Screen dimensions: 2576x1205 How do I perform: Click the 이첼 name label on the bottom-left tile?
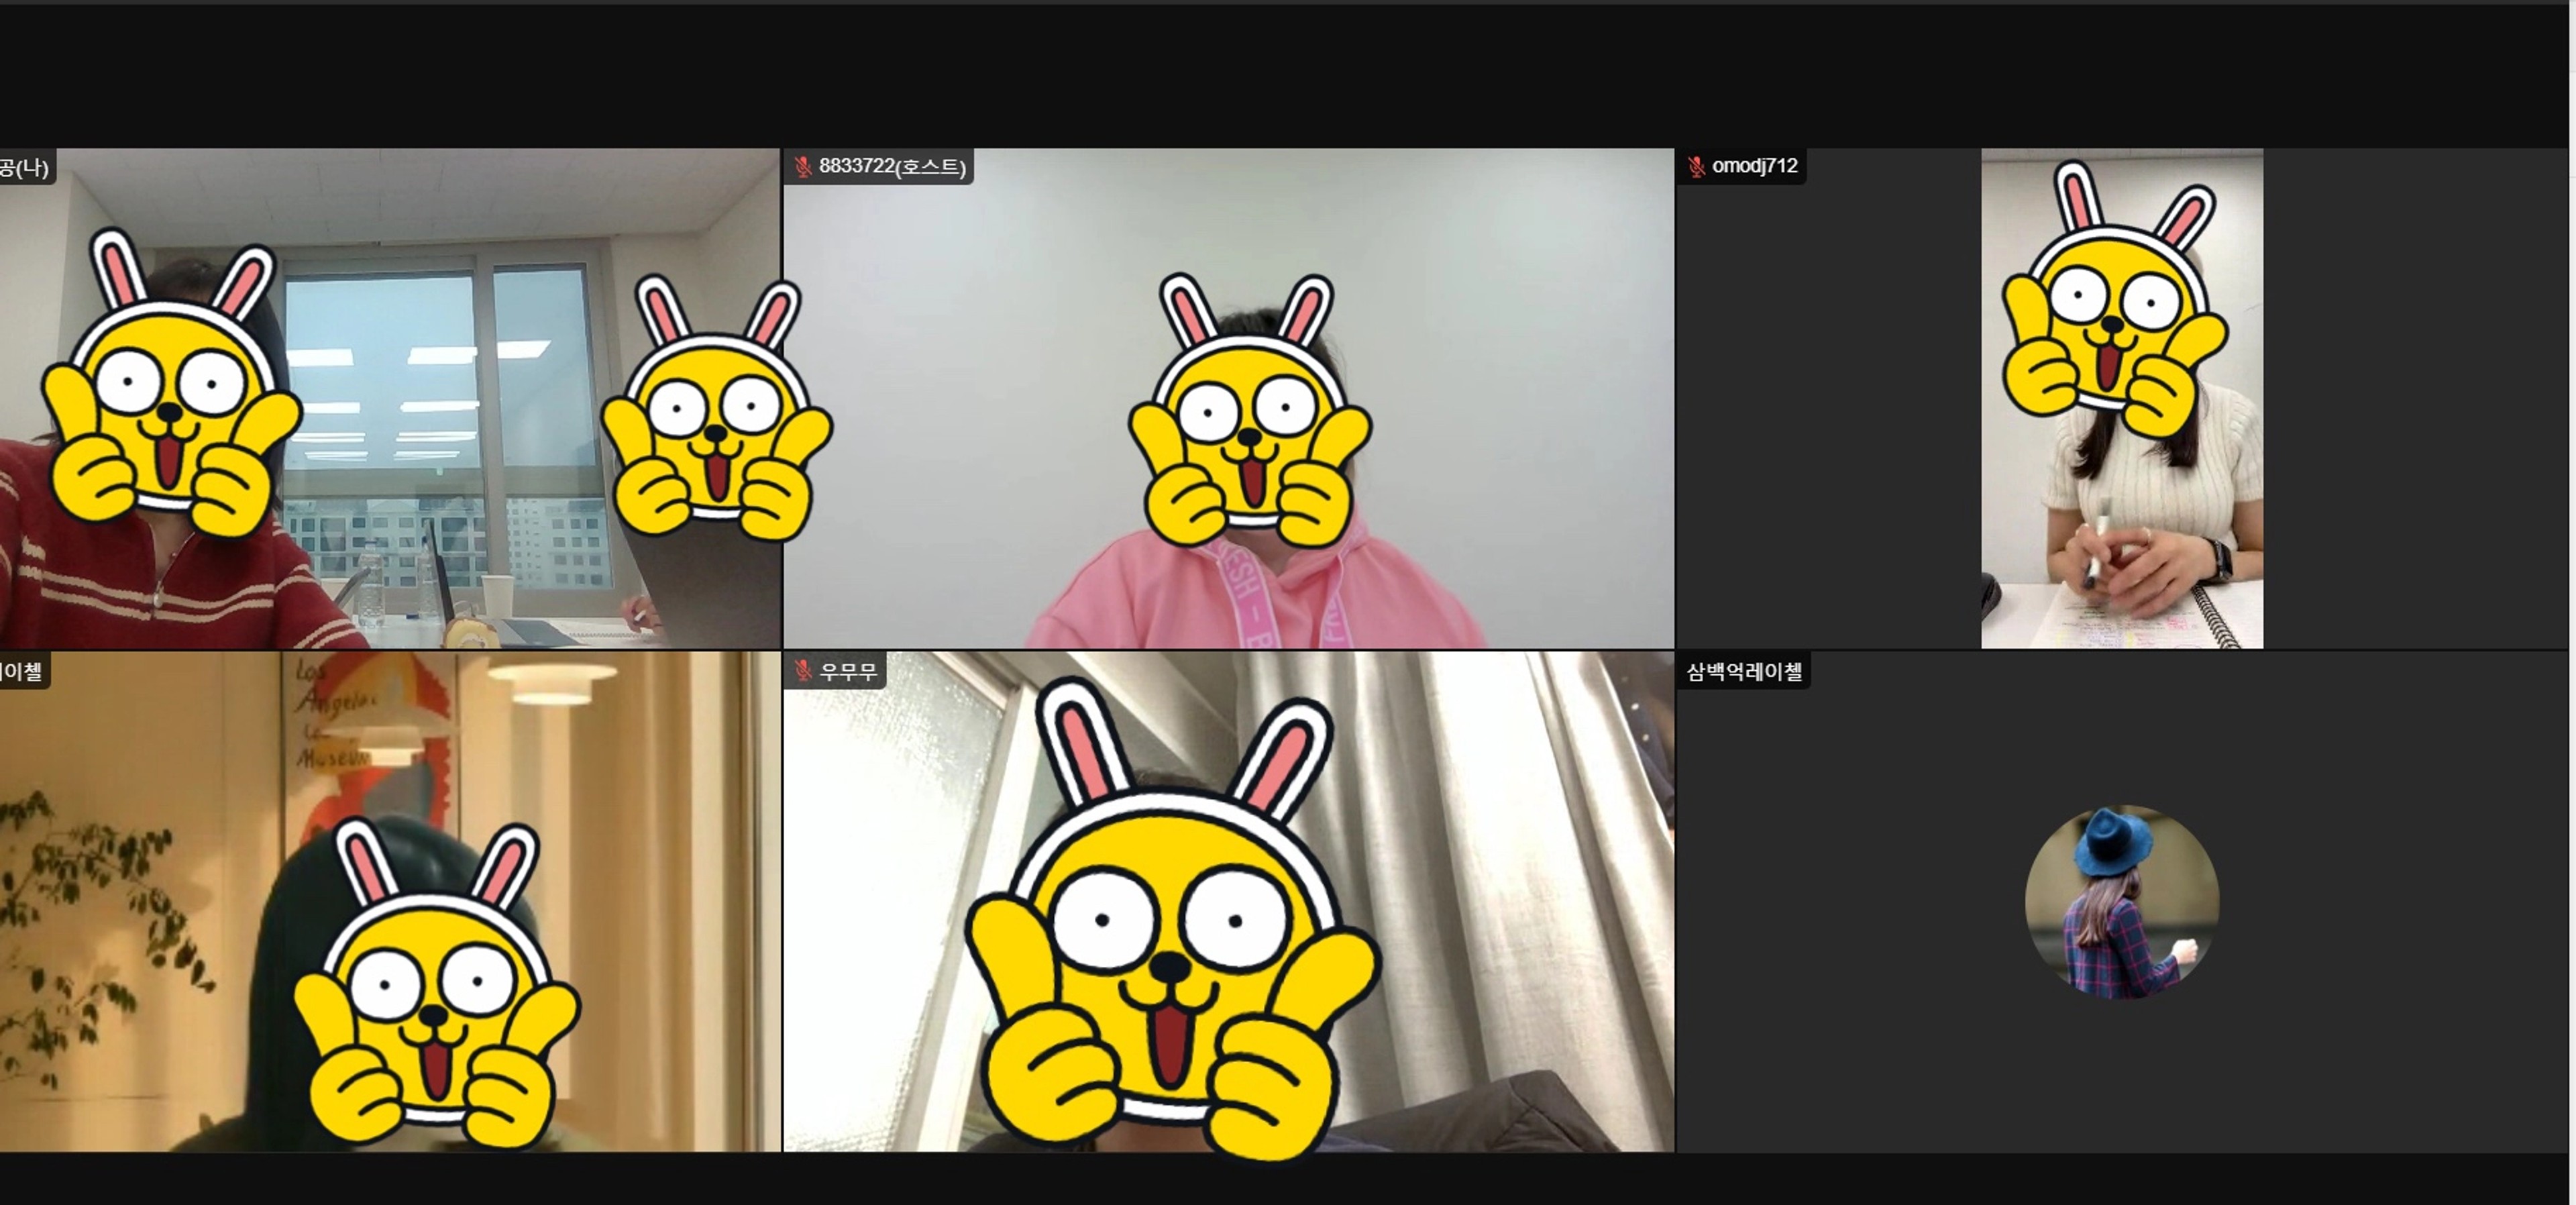[22, 671]
